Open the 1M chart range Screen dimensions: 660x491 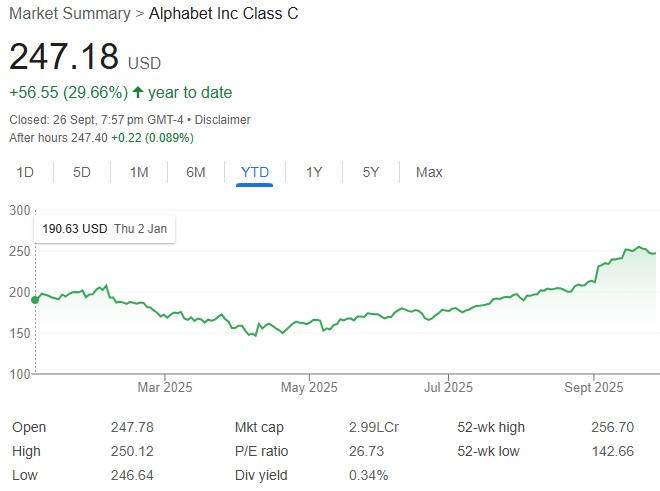(x=139, y=172)
